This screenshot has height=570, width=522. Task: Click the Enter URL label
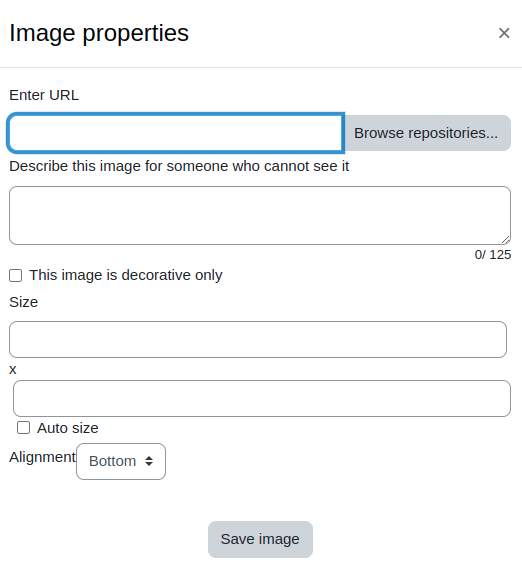[x=44, y=95]
